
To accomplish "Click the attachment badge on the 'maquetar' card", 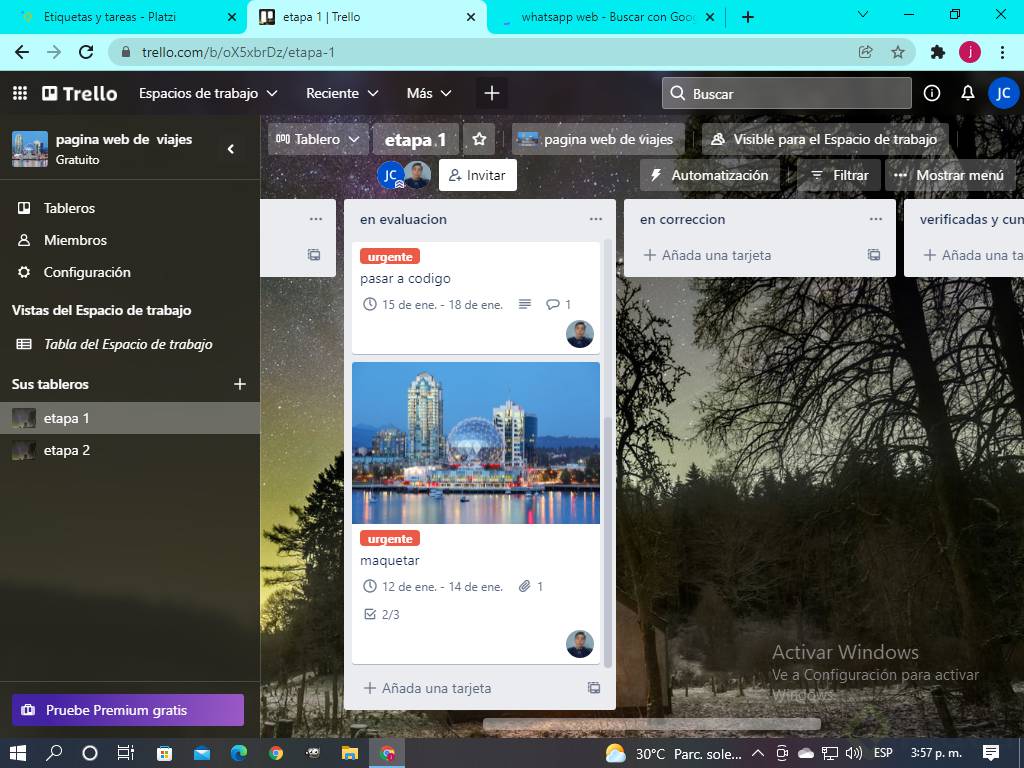I will pyautogui.click(x=530, y=586).
